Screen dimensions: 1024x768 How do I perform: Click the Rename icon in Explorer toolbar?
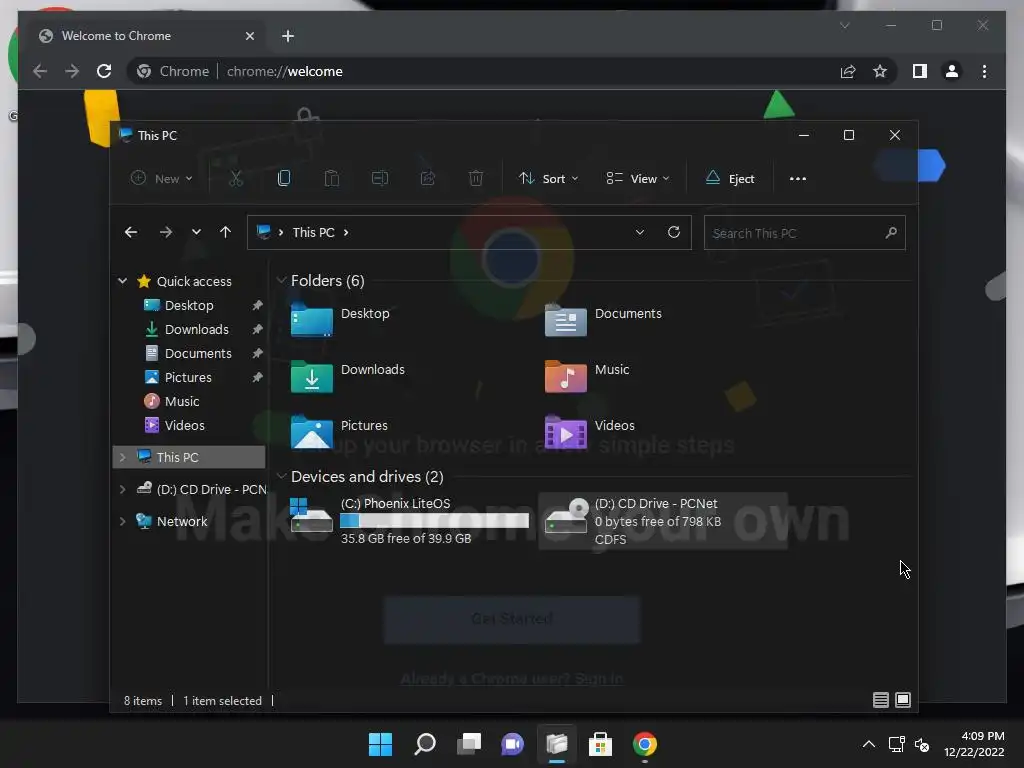tap(379, 178)
